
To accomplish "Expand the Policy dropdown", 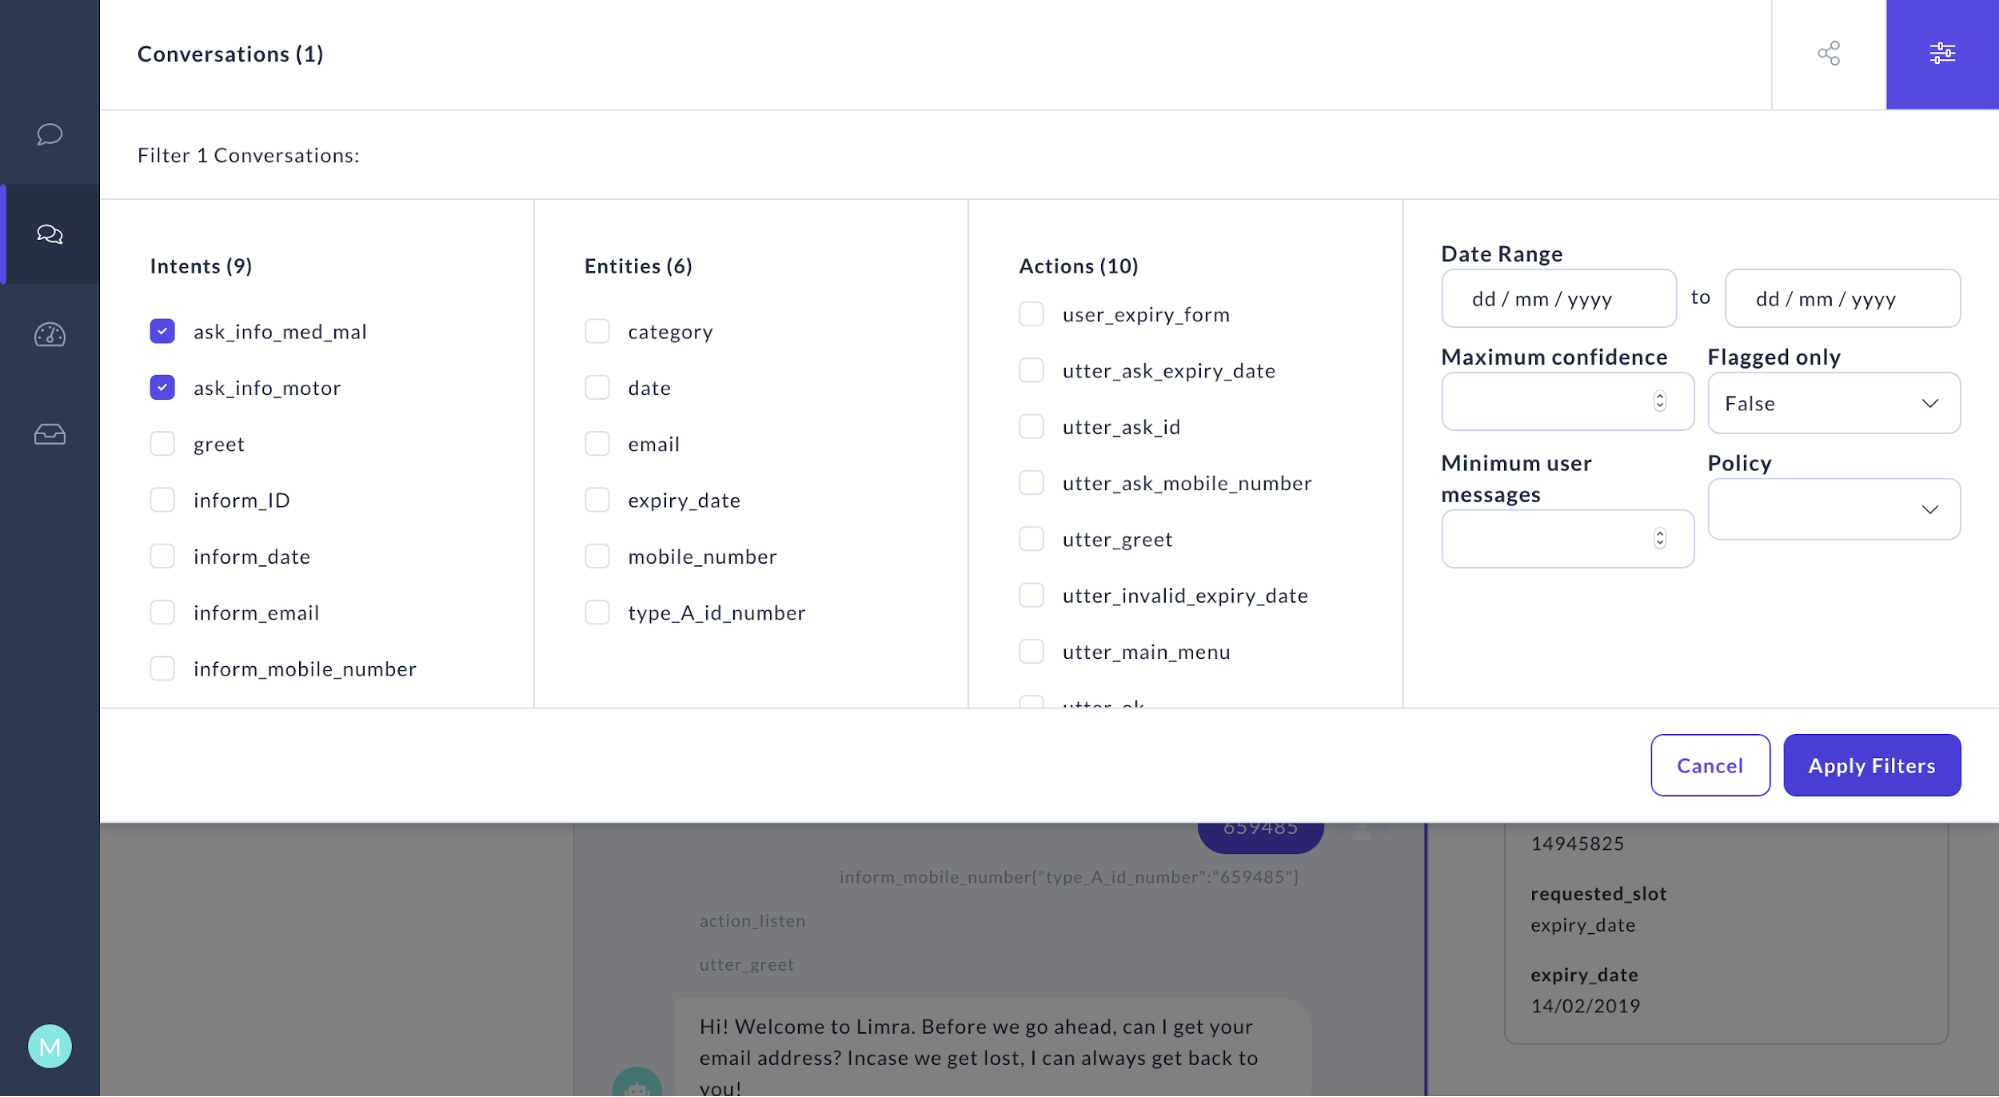I will [1833, 509].
